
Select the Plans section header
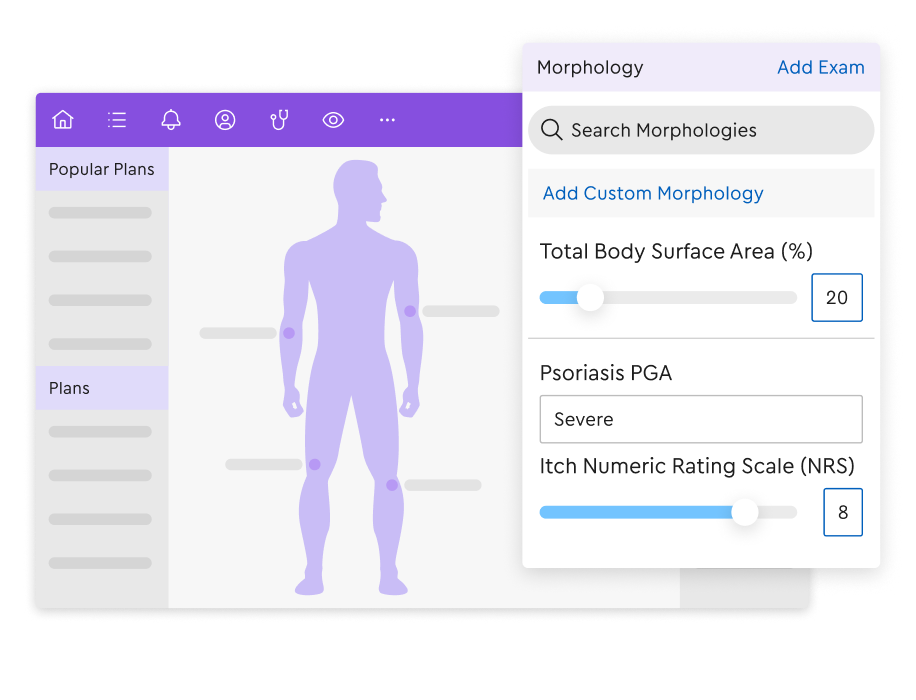102,388
